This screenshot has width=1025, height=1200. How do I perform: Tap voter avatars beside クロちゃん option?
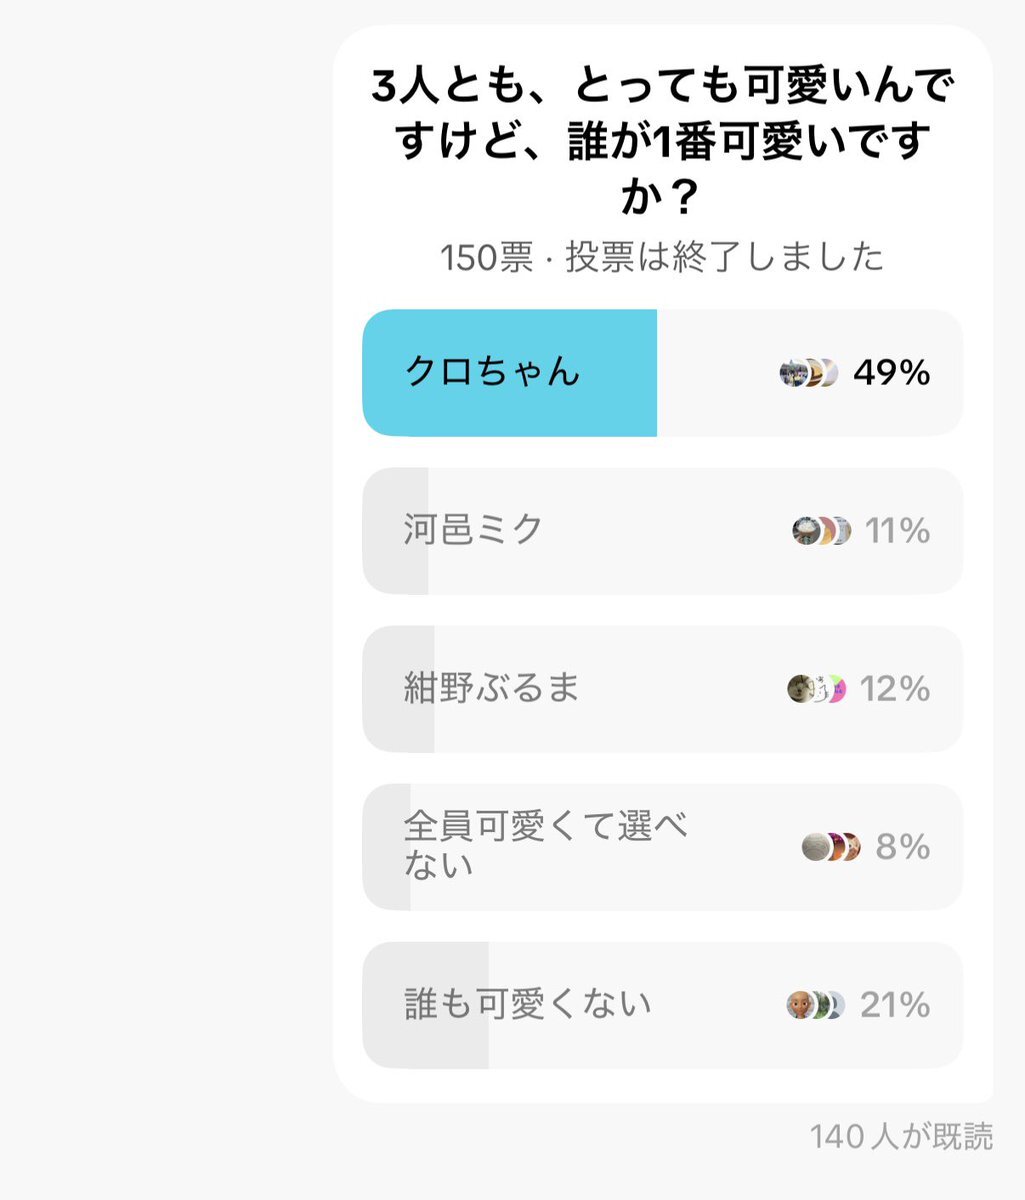[x=808, y=373]
